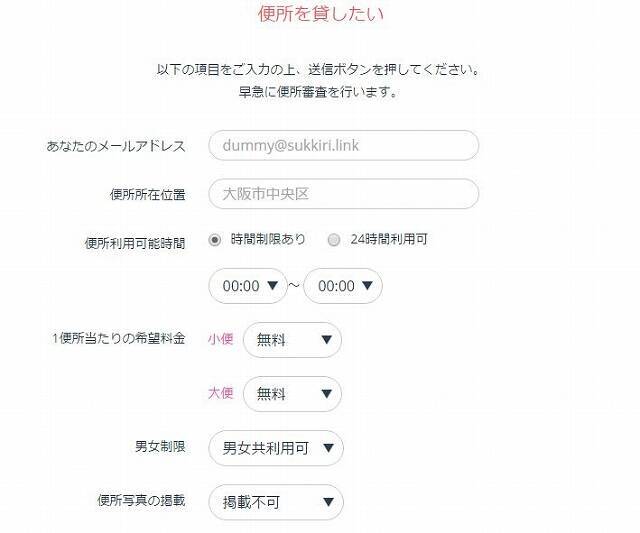Expand the 男女共利用可 gender restriction dropdown
This screenshot has width=640, height=533.
tap(275, 448)
